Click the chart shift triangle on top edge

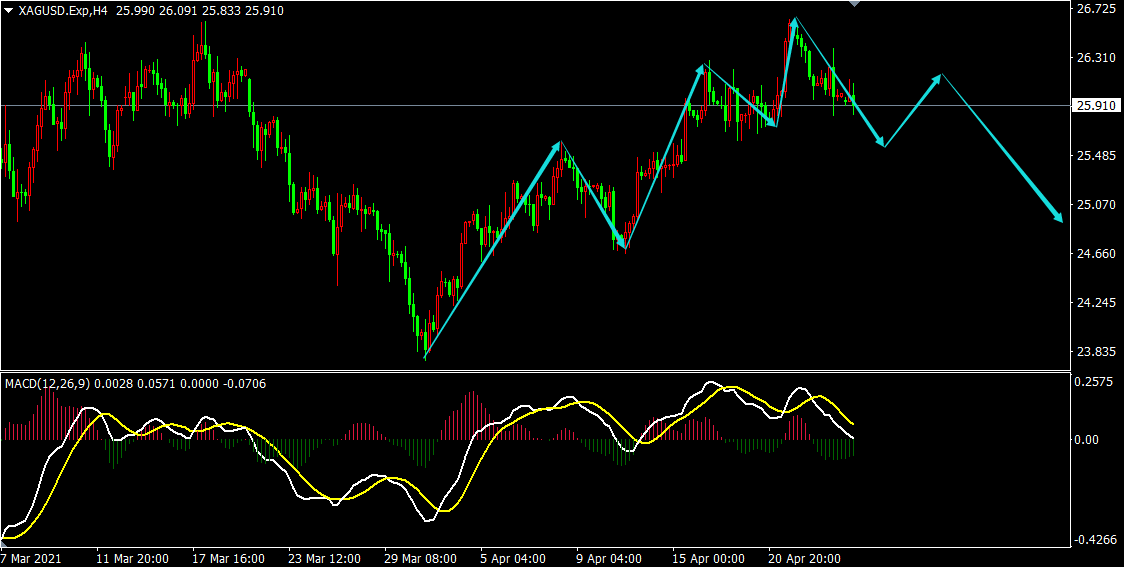853,4
